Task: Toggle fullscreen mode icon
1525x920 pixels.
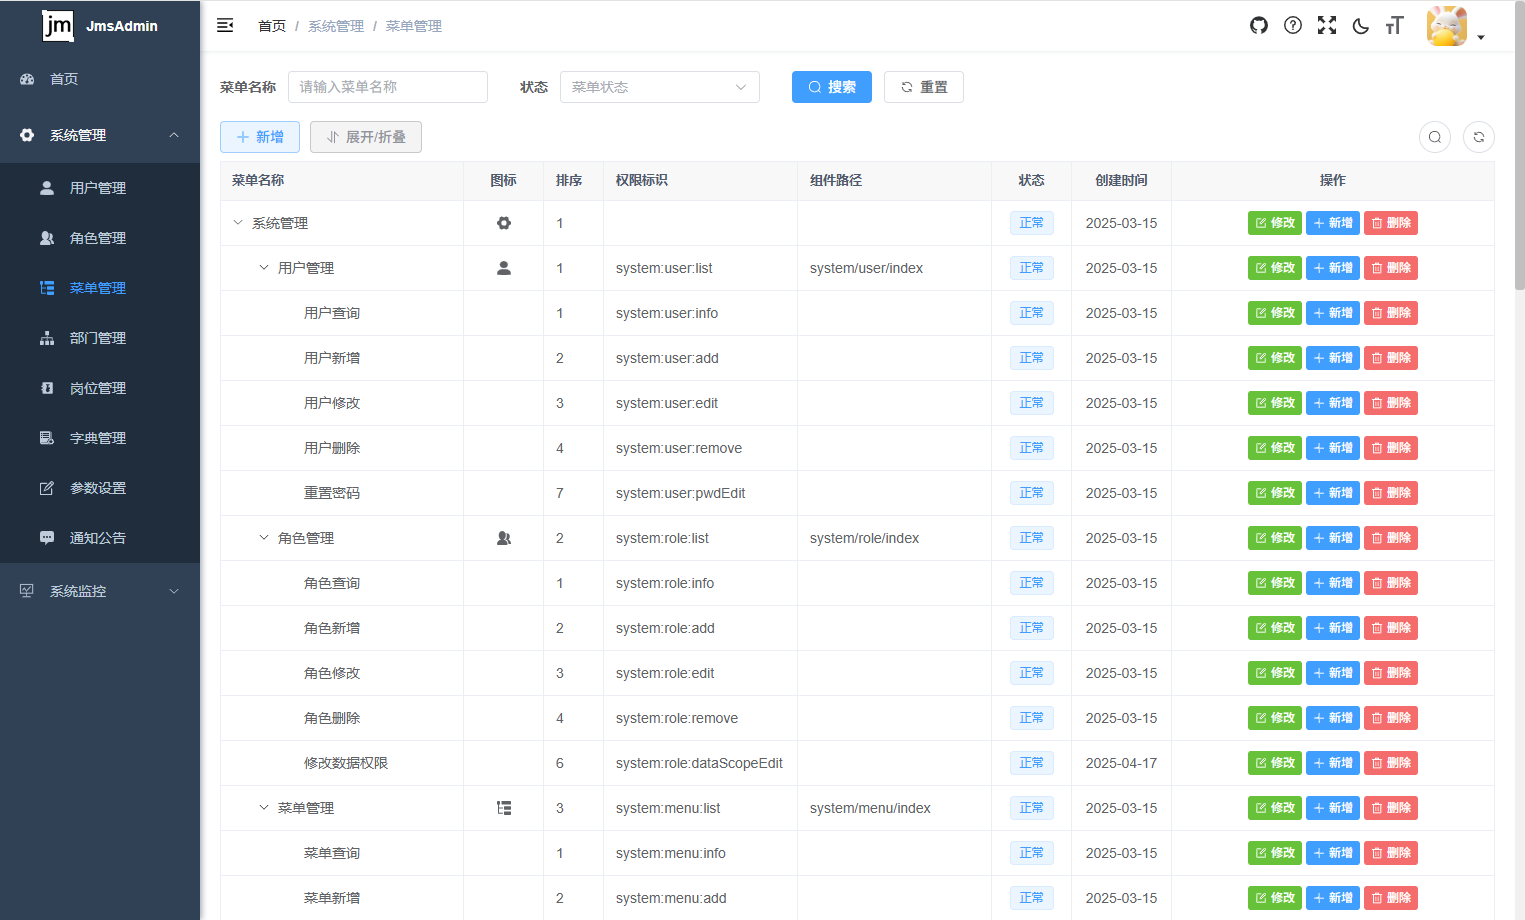Action: (x=1327, y=25)
